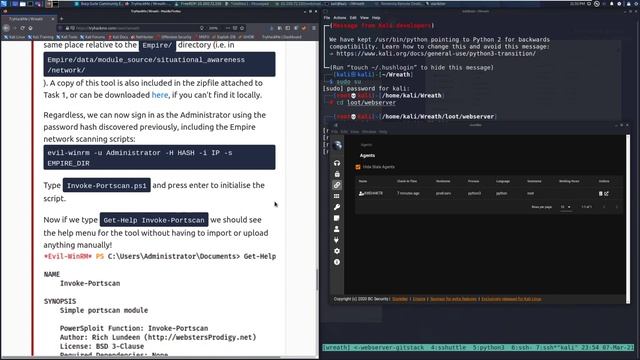The image size is (640, 360).
Task: Open the Agents link icon in Starkiller sidebar
Action: click(x=337, y=185)
